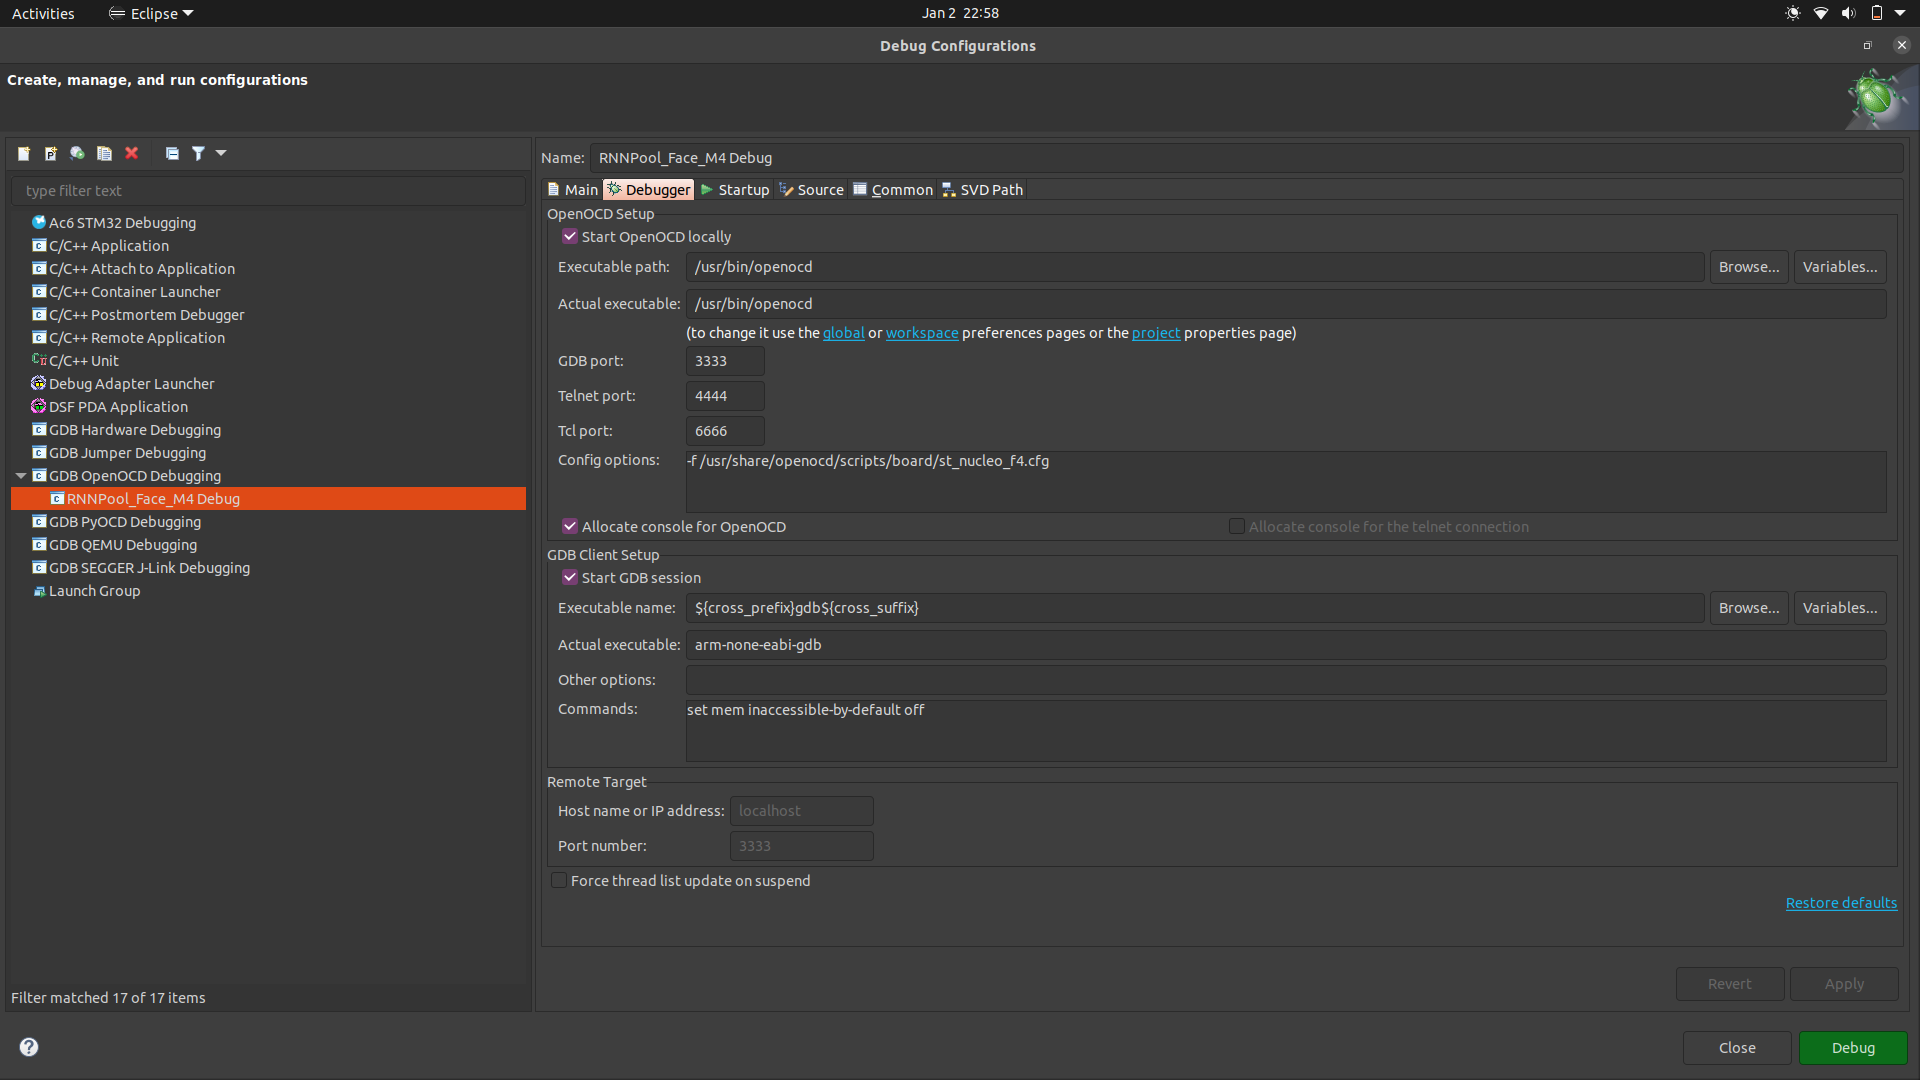Click the filter launch configurations funnel icon
Viewport: 1920px width, 1080px height.
198,153
